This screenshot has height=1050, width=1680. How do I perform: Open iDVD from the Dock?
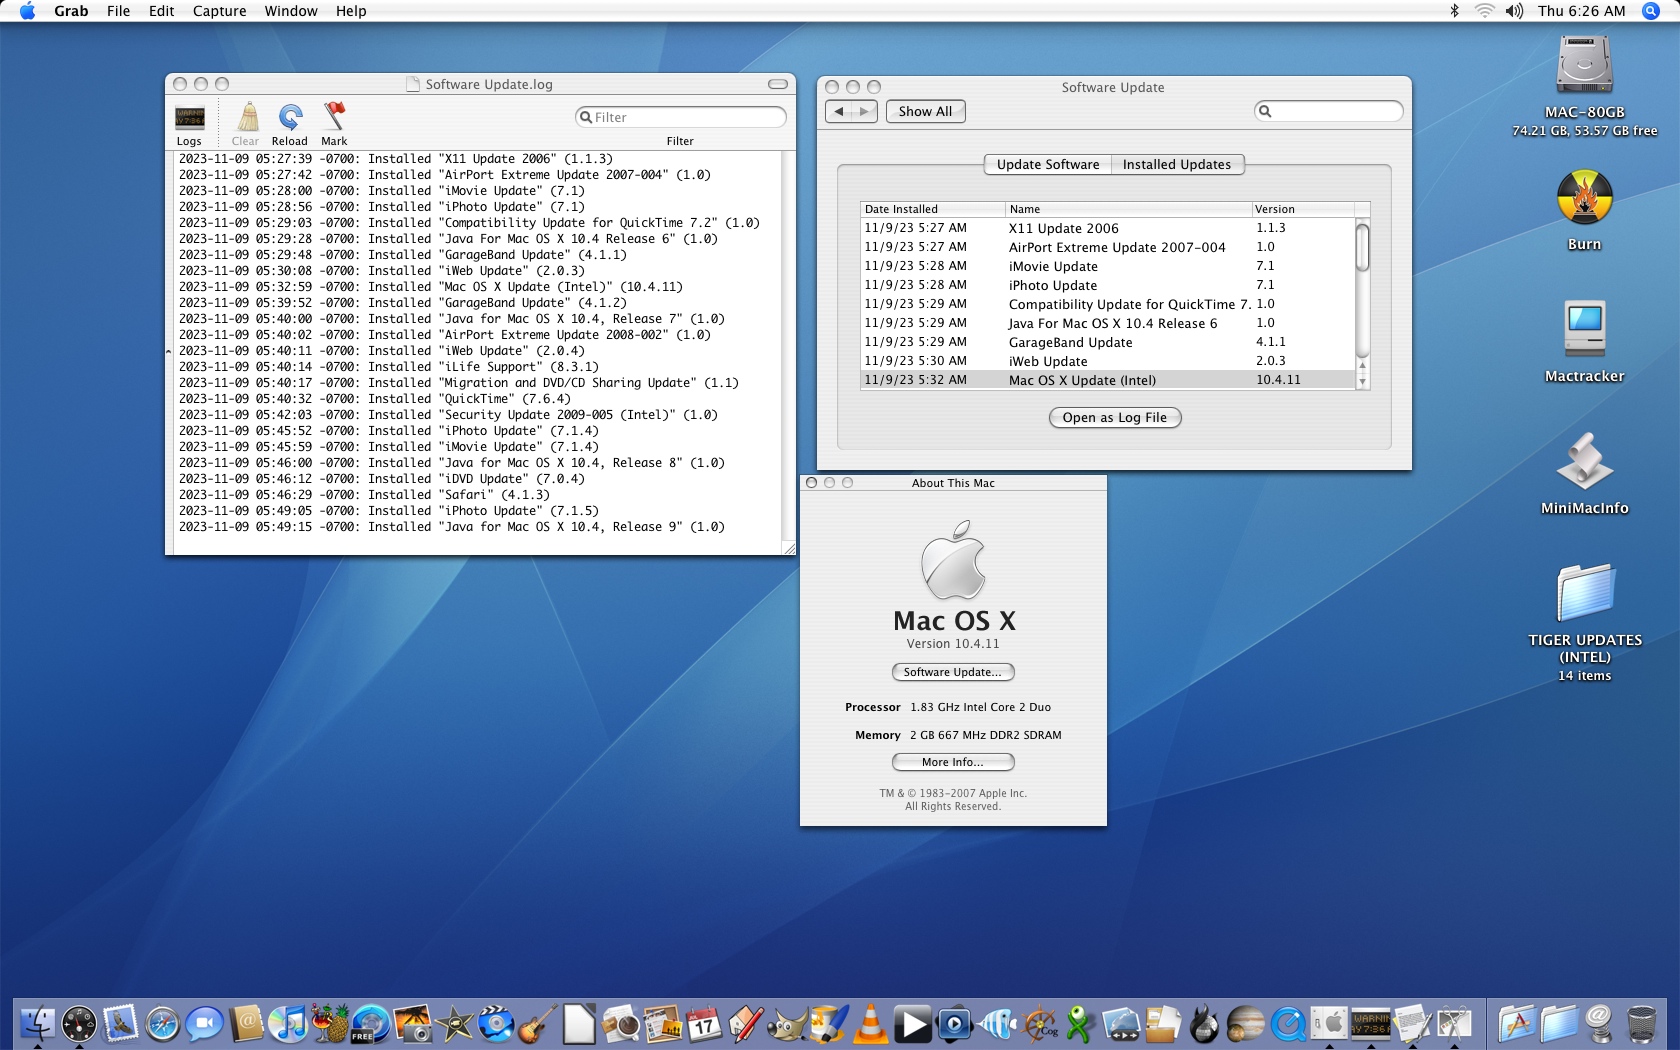[x=496, y=1023]
